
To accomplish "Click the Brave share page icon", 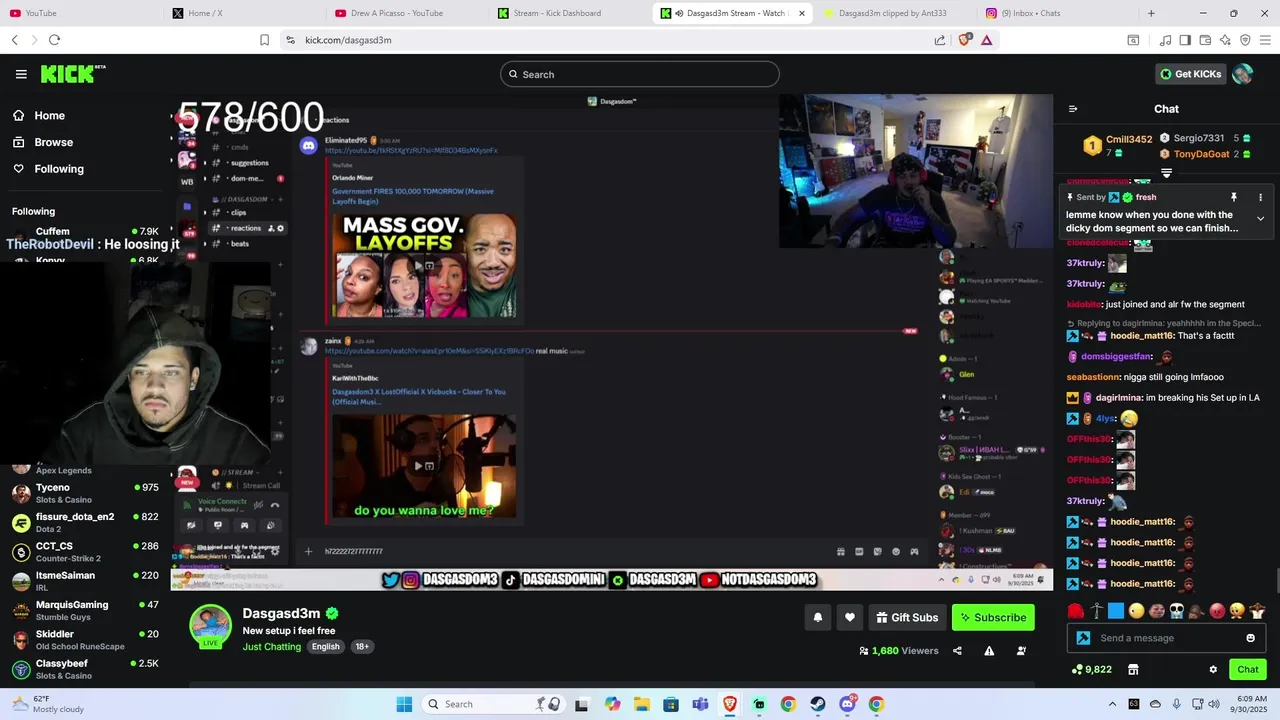I will tap(940, 40).
